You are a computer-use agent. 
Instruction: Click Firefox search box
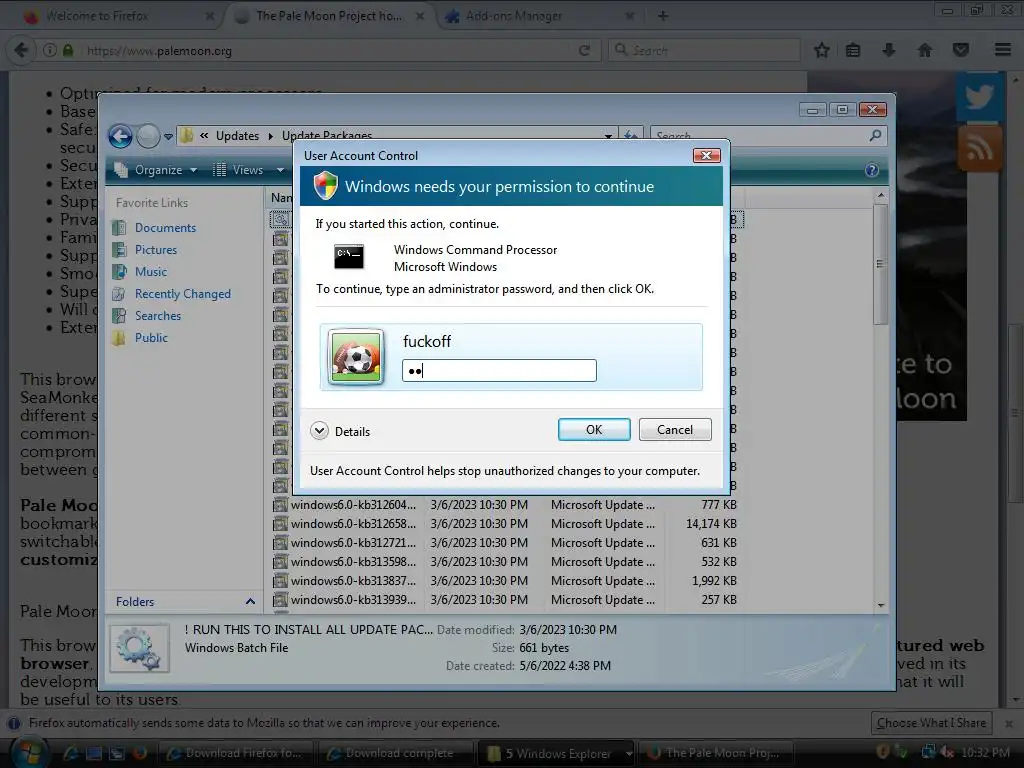[x=705, y=50]
